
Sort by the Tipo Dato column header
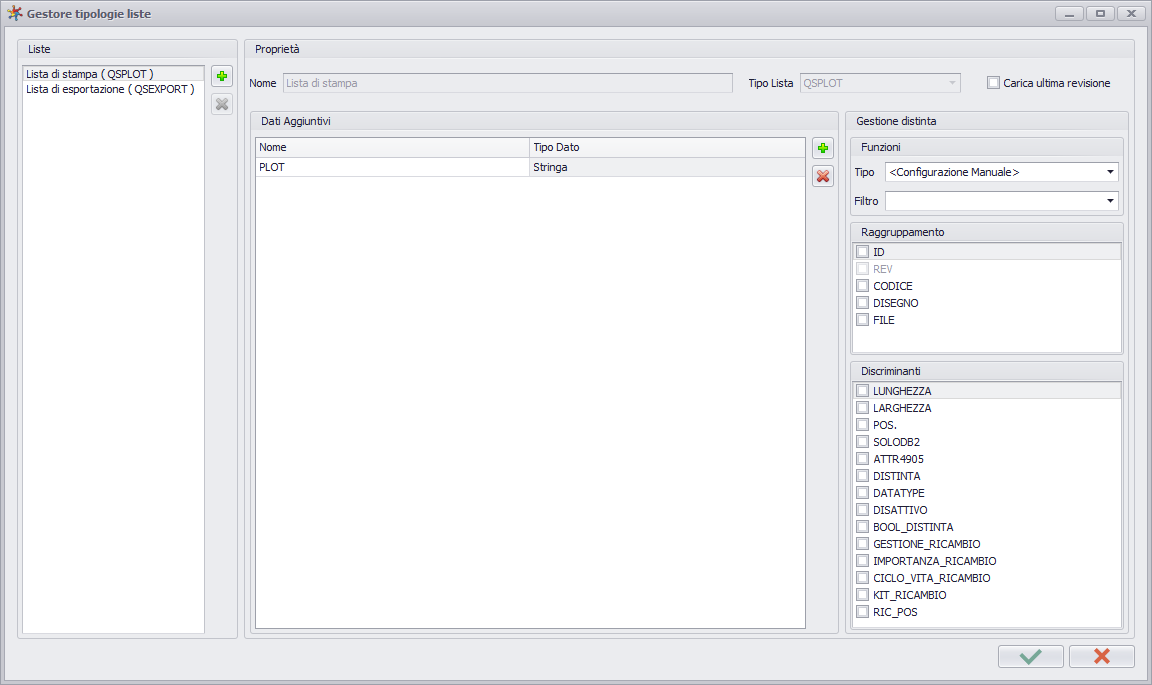[667, 148]
